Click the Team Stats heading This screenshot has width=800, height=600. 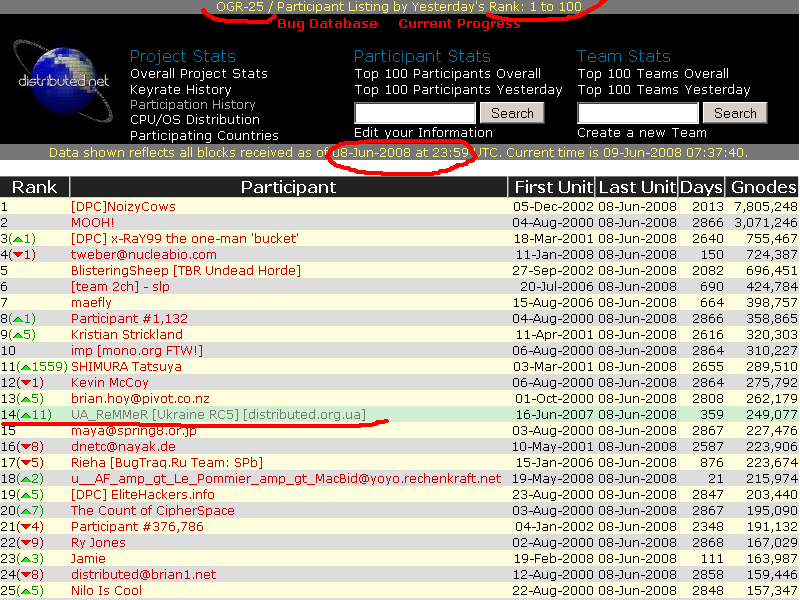click(x=623, y=56)
